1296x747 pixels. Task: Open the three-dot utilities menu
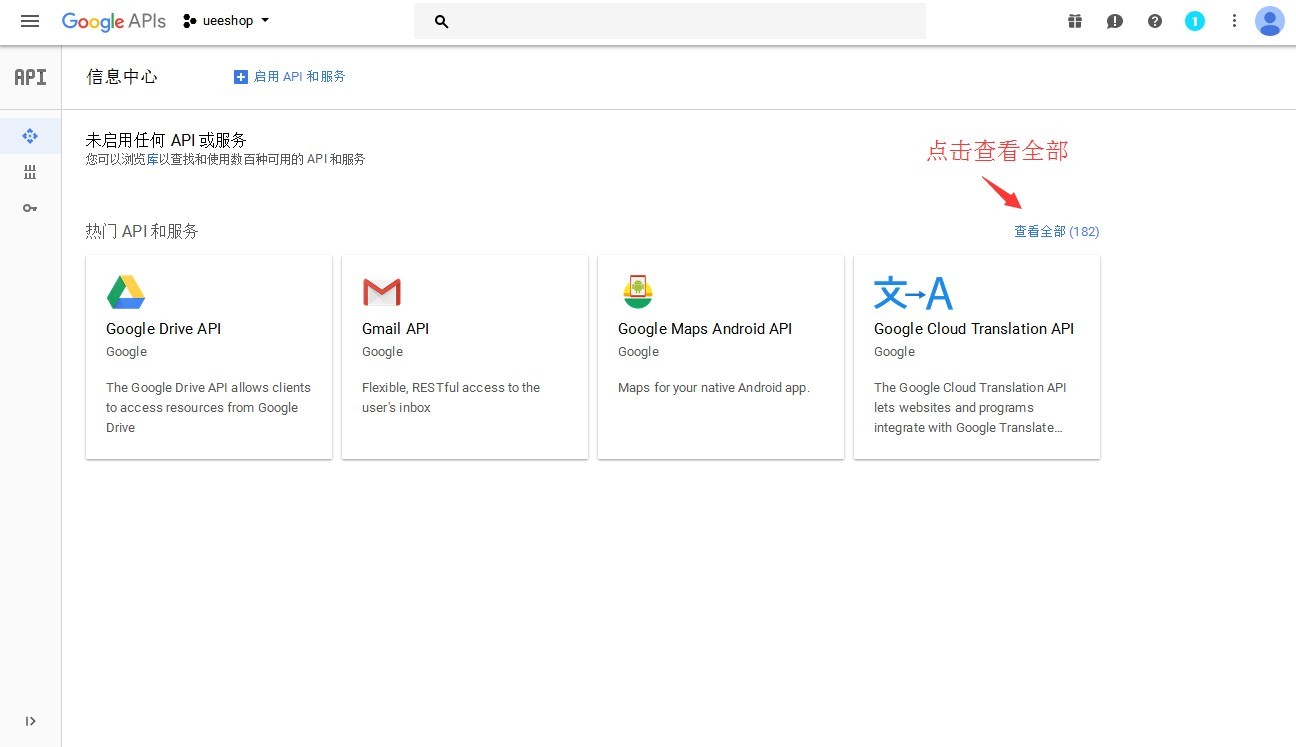1235,21
